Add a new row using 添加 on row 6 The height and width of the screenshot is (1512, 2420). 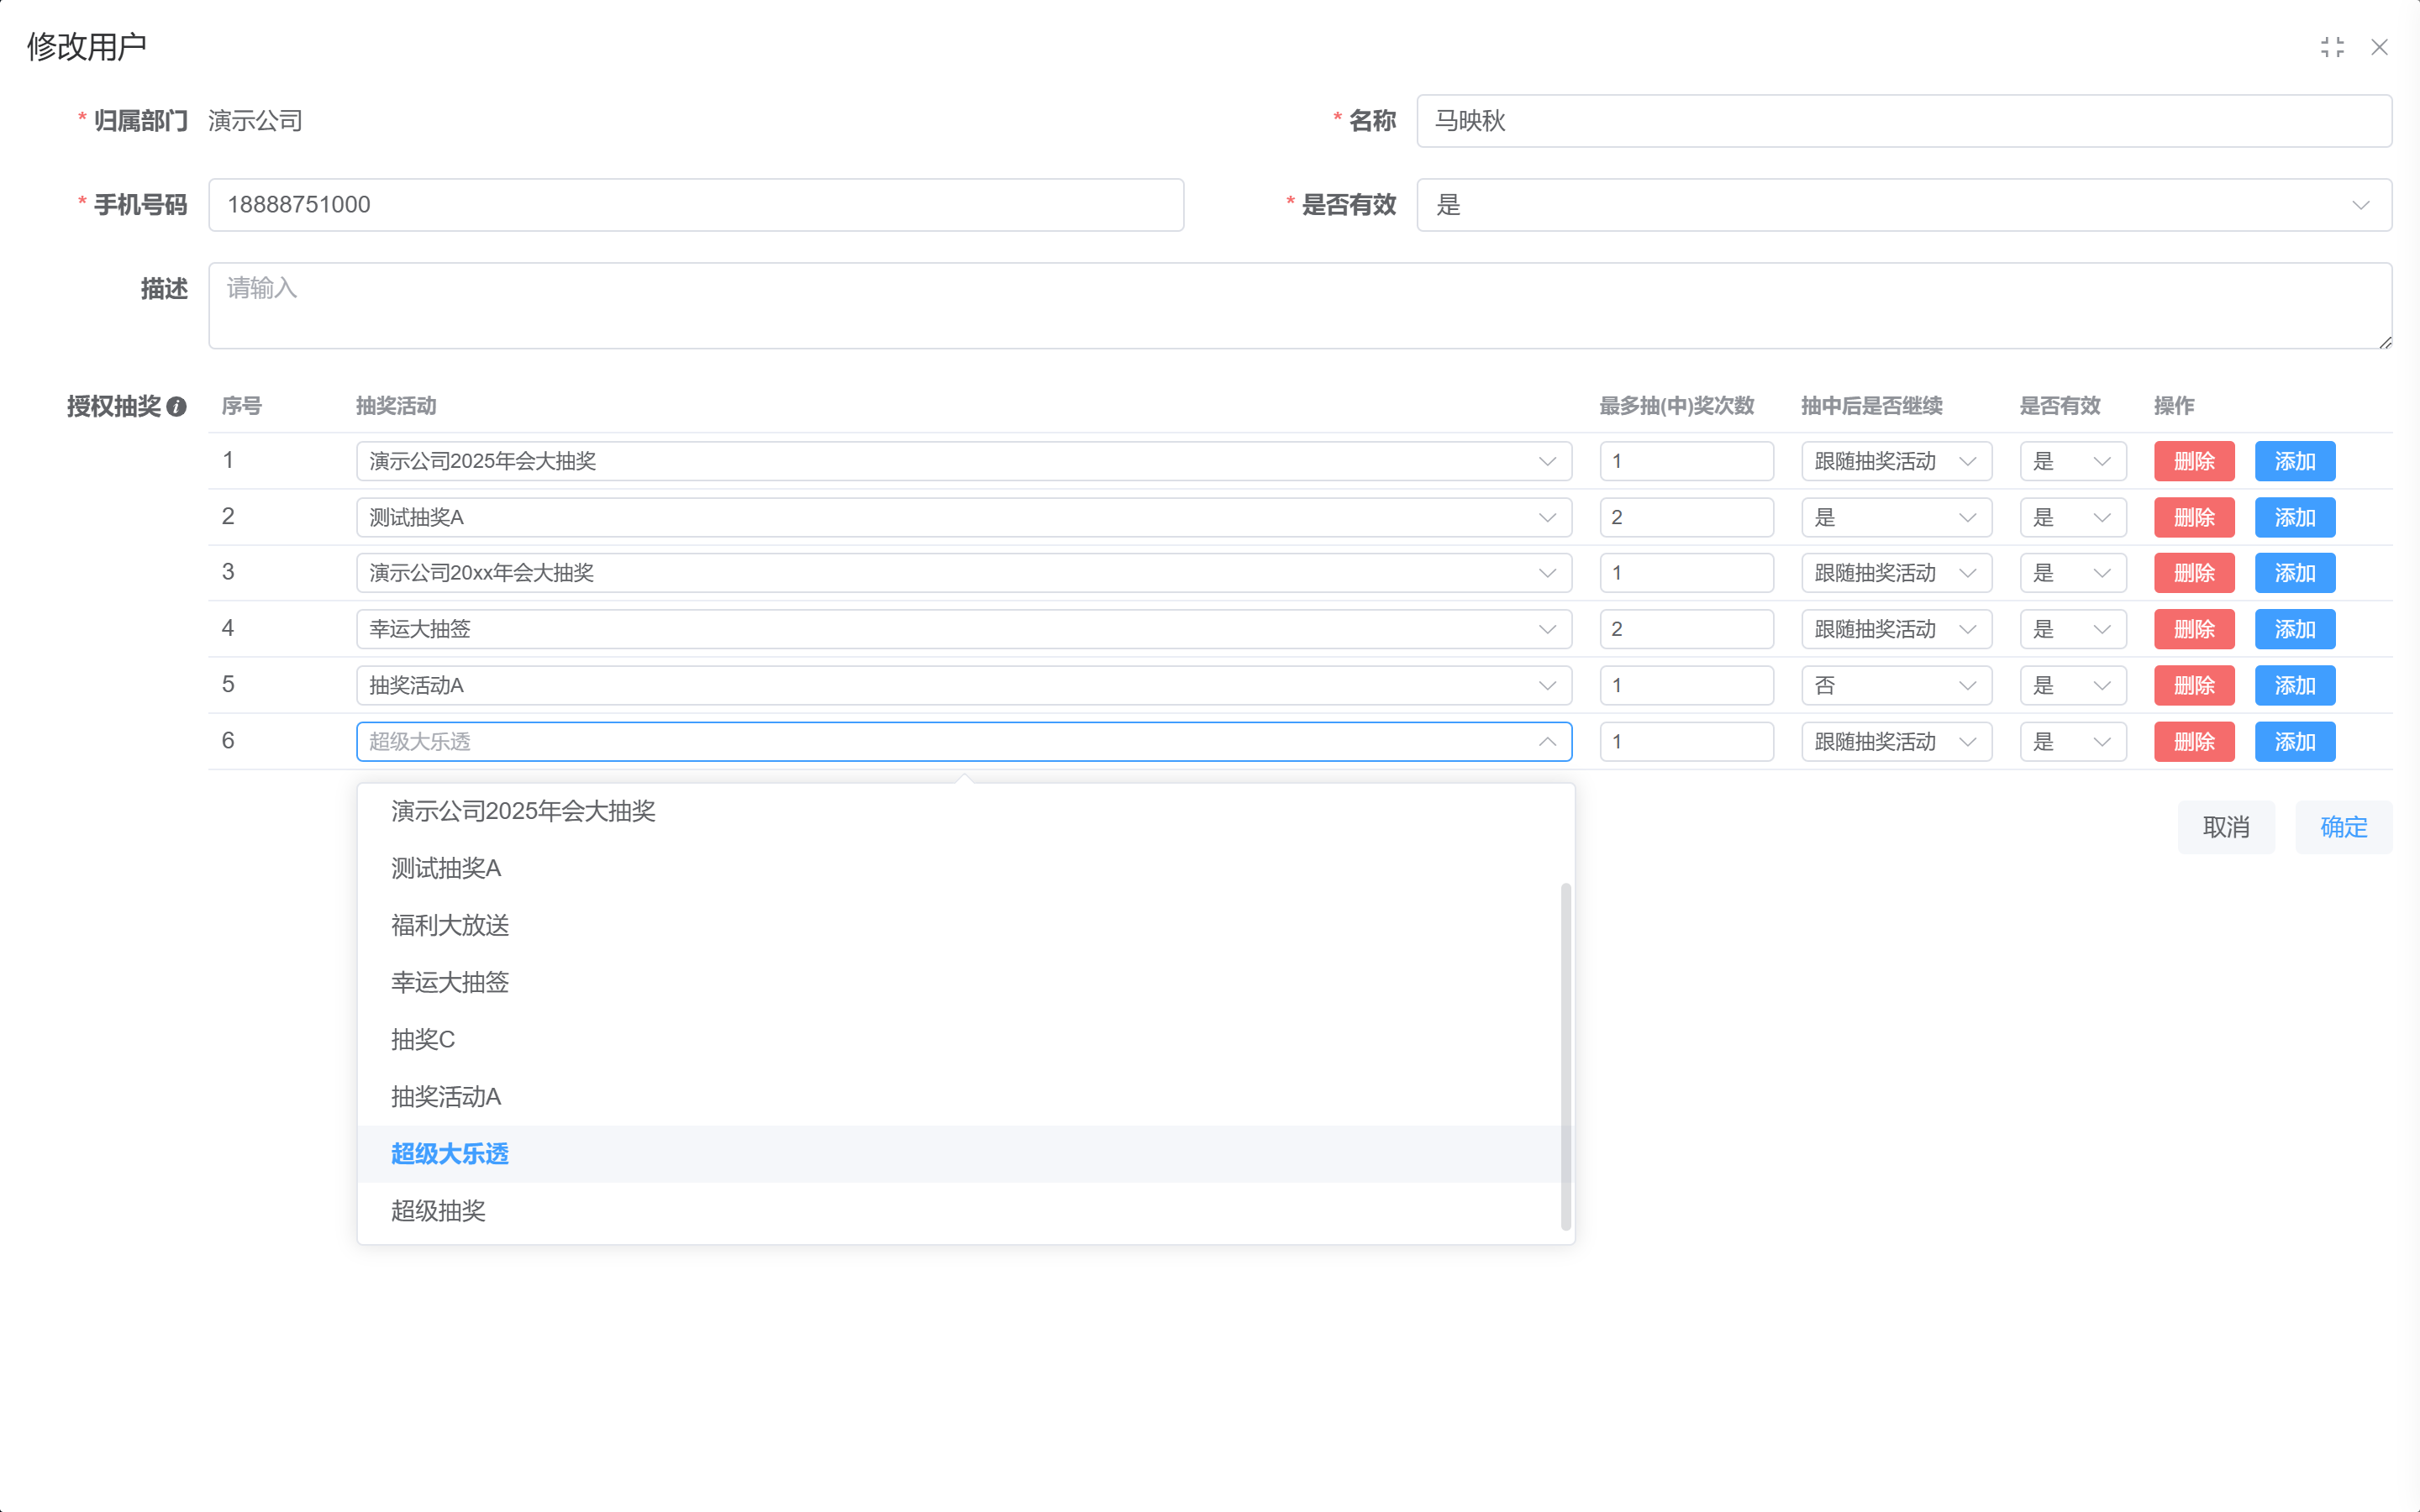pos(2295,742)
